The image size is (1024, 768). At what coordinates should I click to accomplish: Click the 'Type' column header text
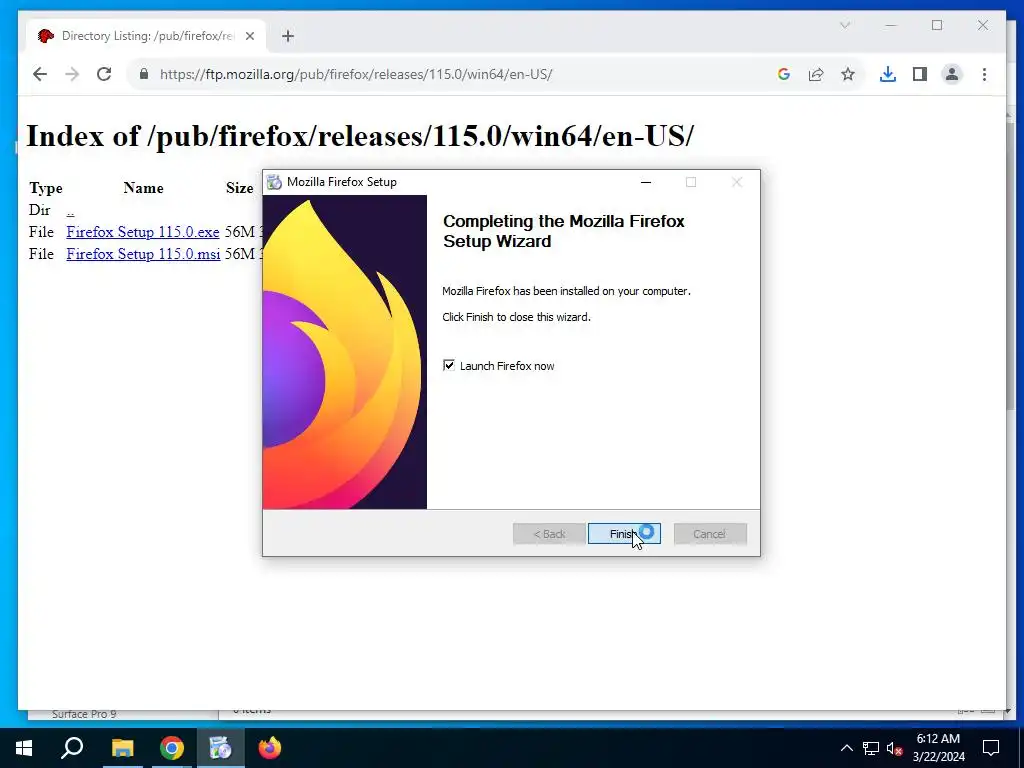(46, 189)
